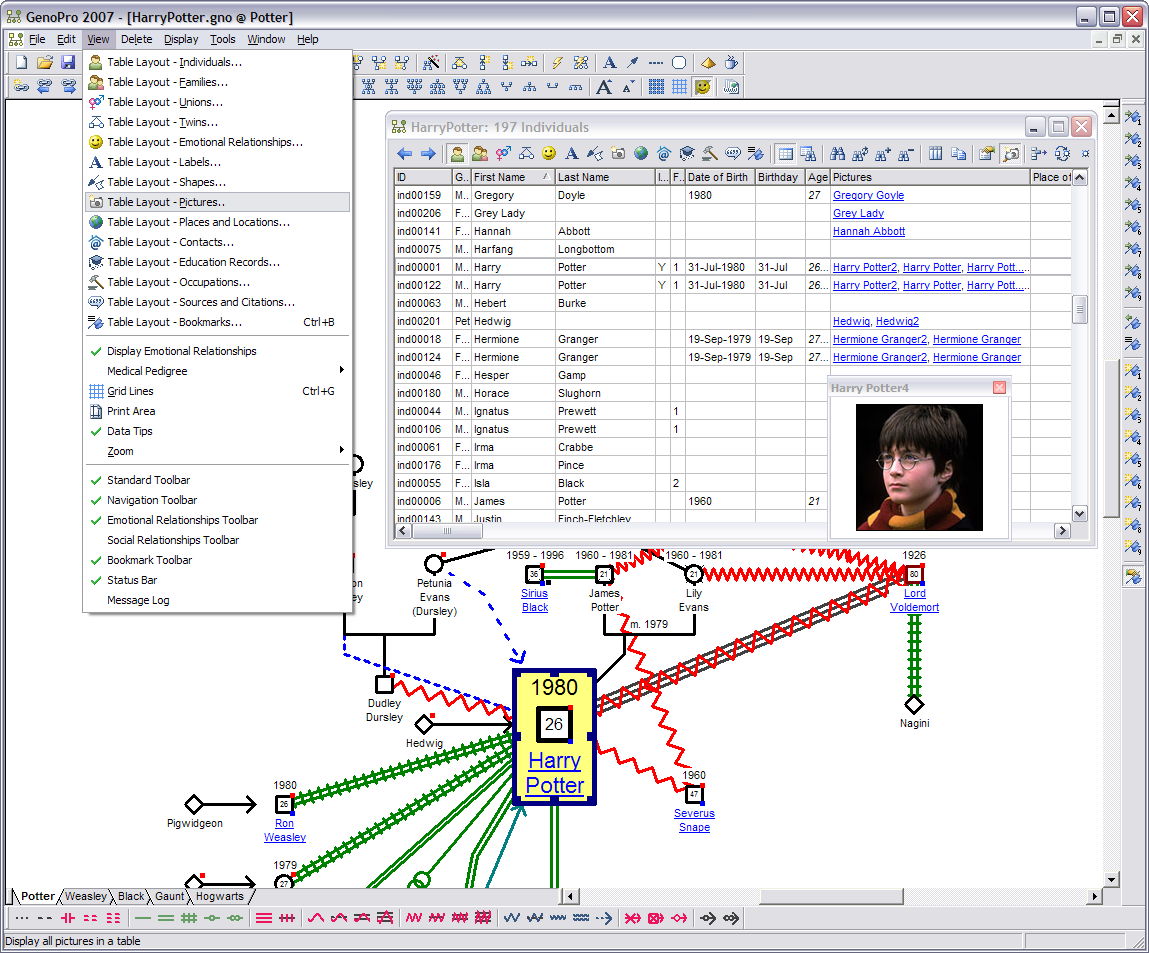The image size is (1149, 953).
Task: Click the letter A labels icon in table toolbar
Action: point(572,153)
